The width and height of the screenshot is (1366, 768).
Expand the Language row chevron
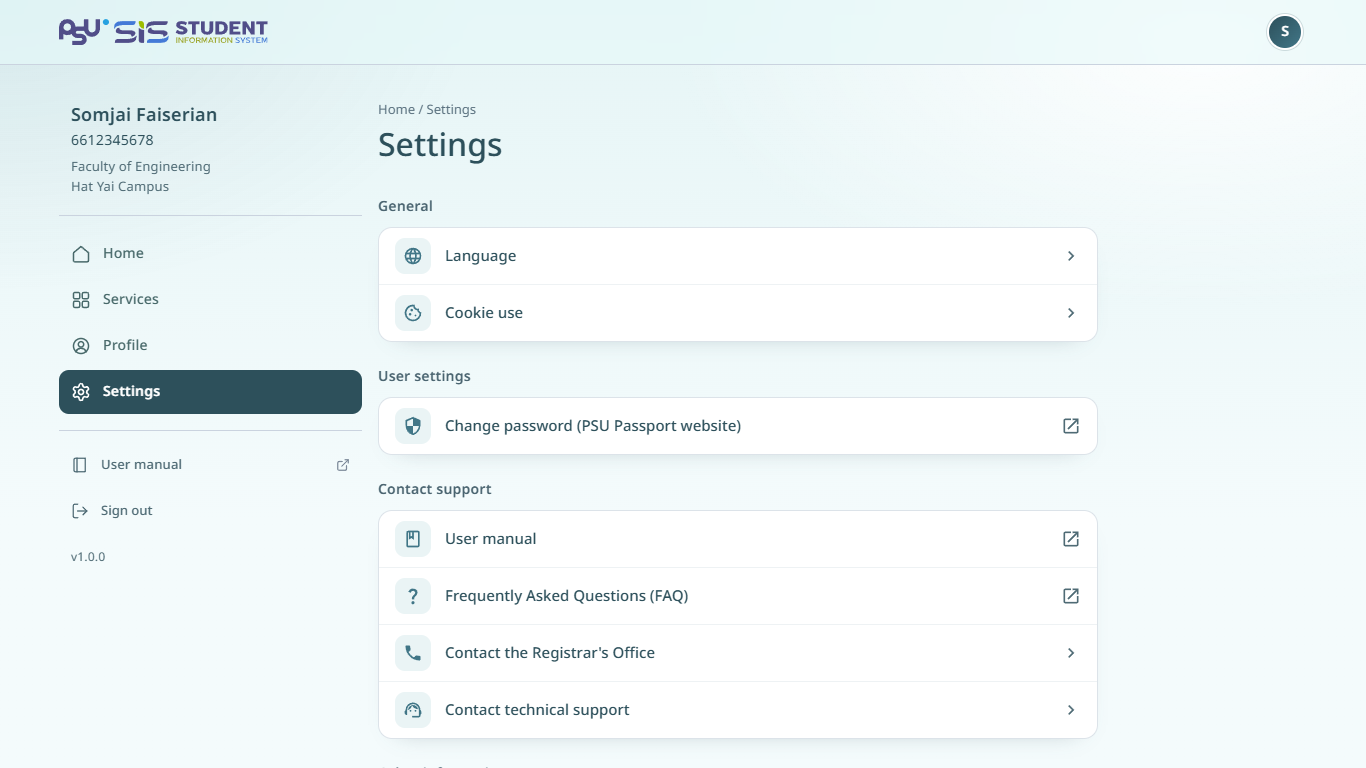1071,256
